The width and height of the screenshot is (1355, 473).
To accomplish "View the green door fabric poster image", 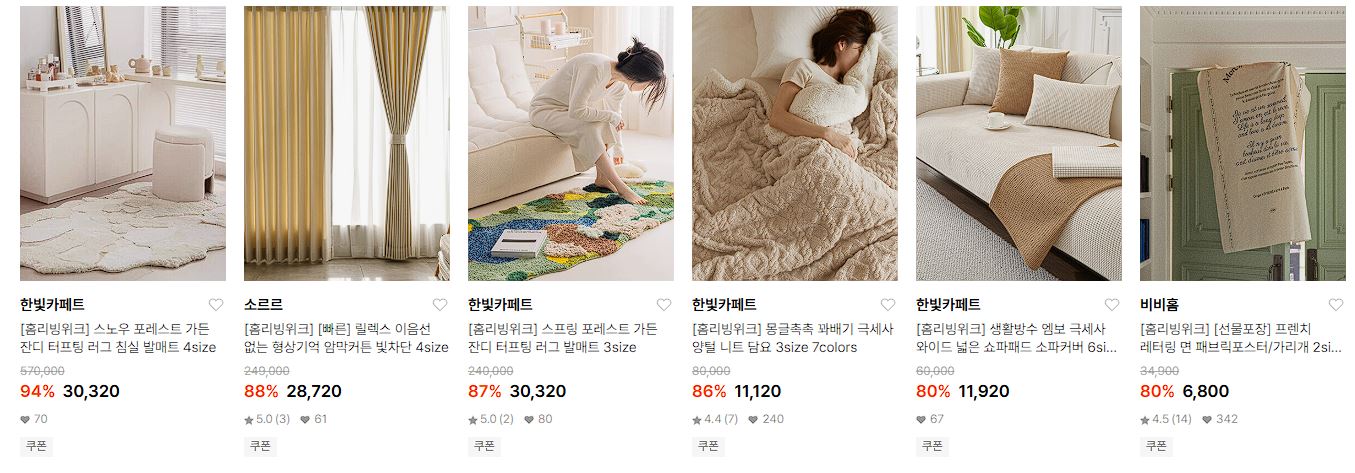I will 1243,143.
